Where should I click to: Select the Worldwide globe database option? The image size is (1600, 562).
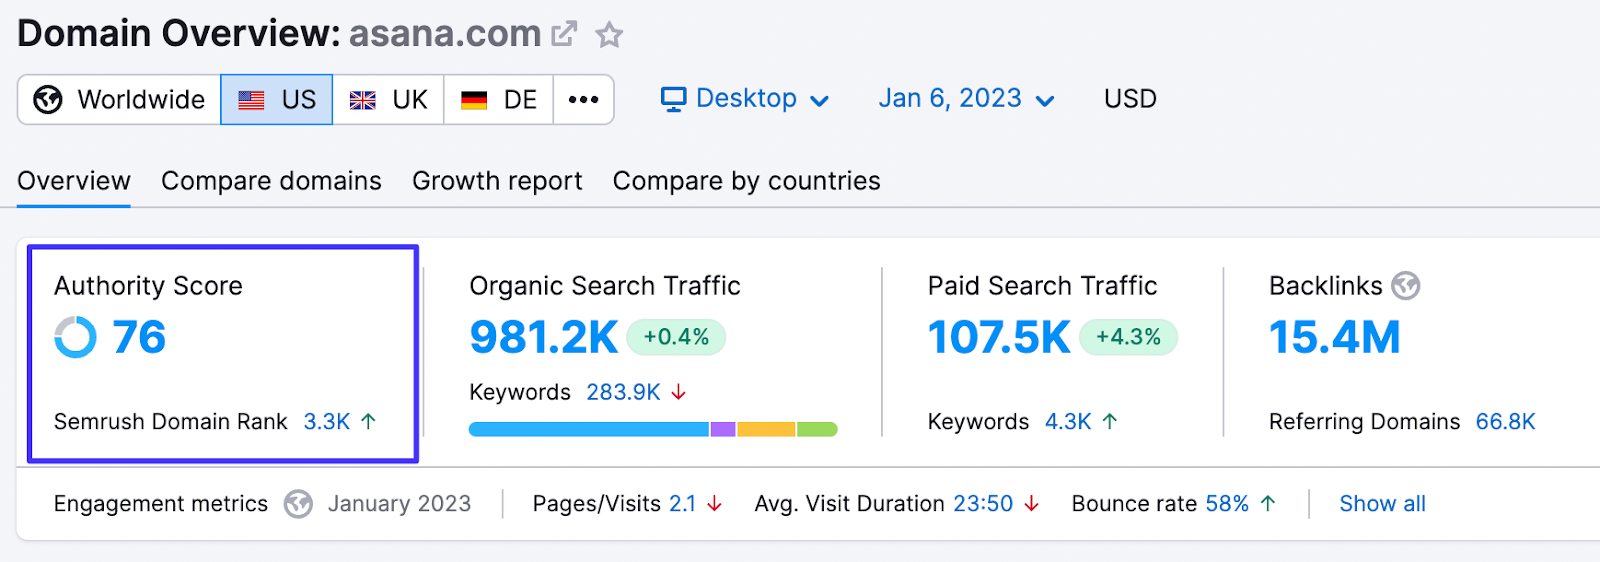point(119,100)
